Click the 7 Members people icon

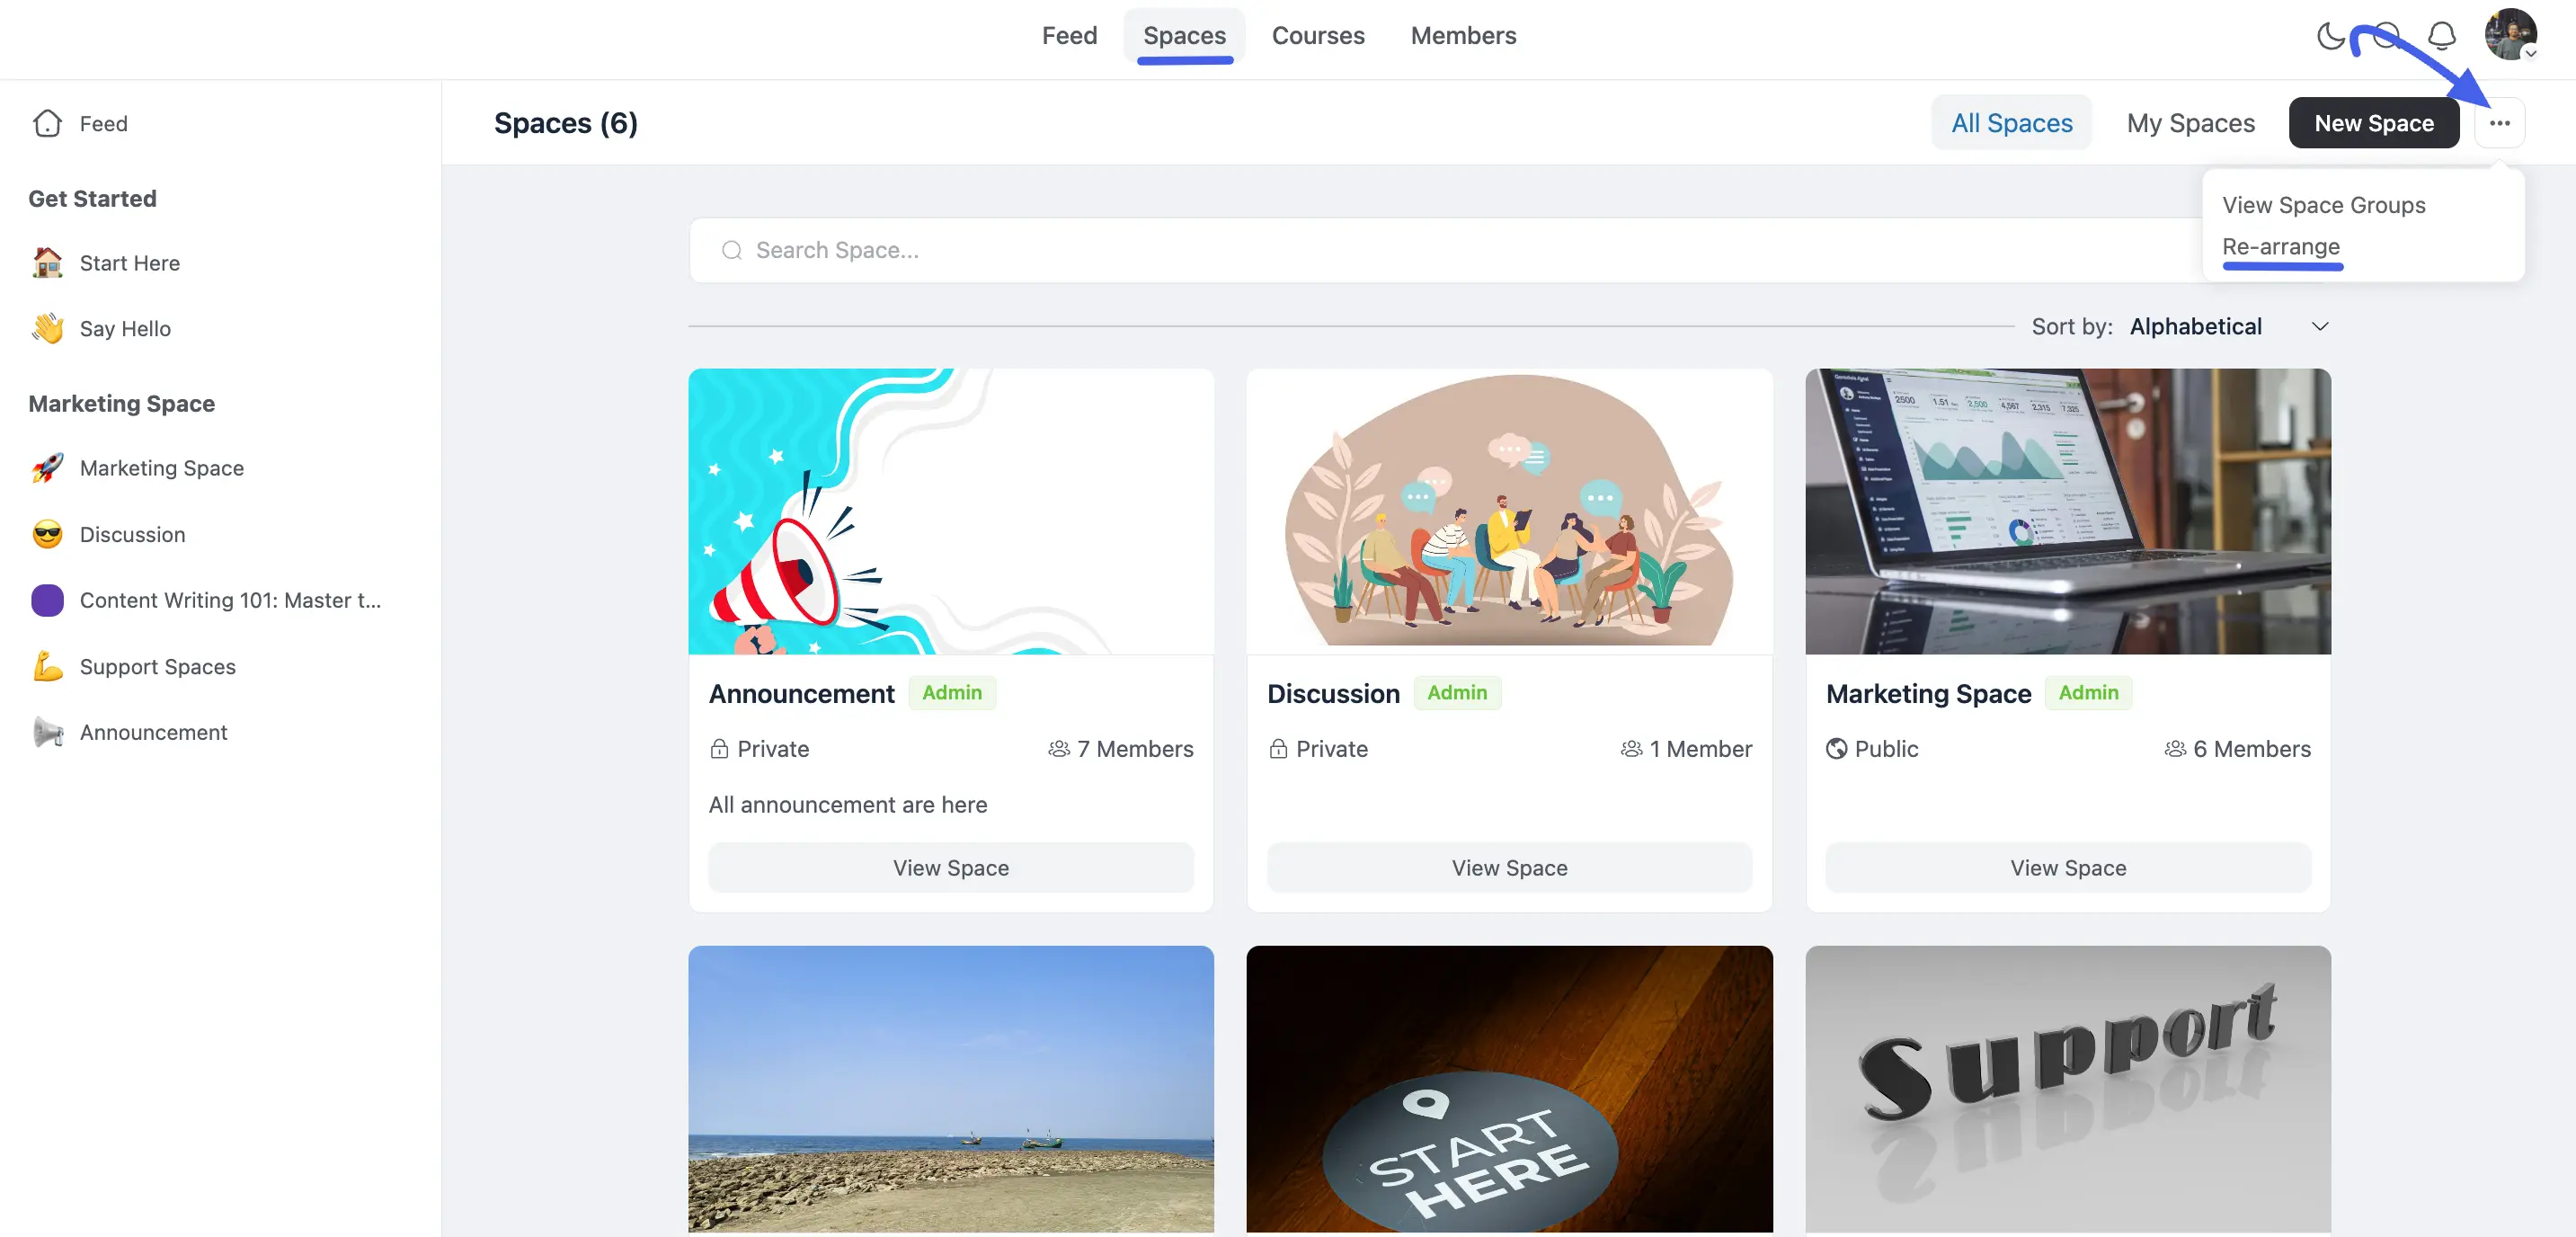(x=1058, y=749)
